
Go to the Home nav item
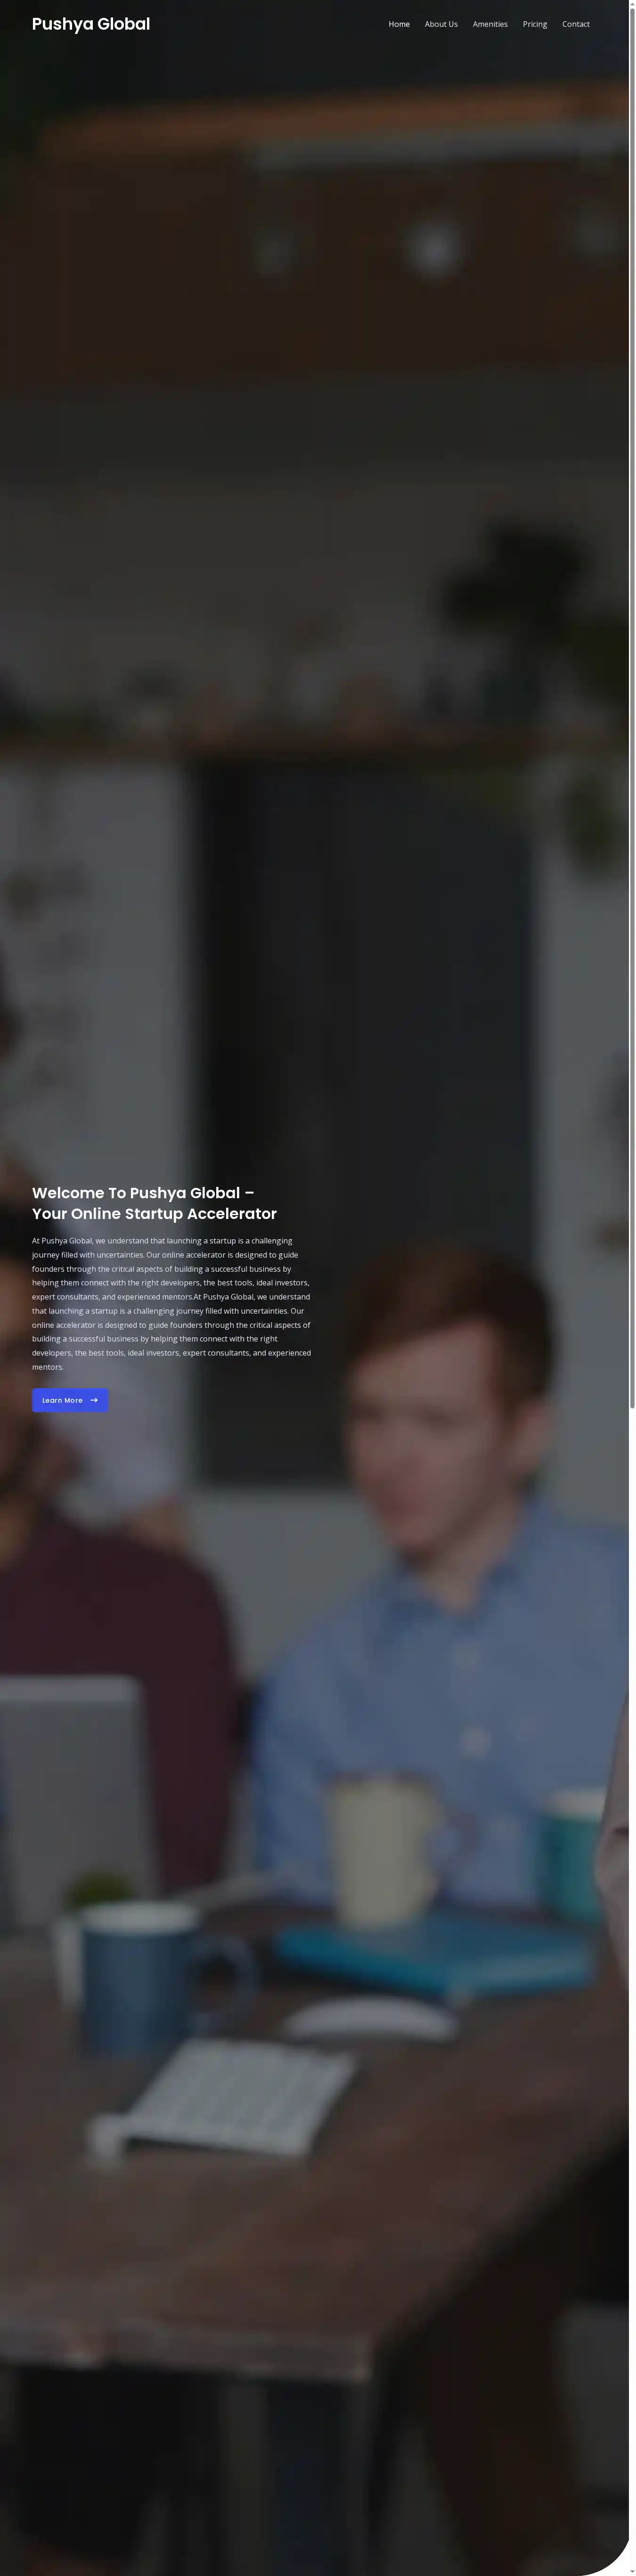pyautogui.click(x=399, y=24)
